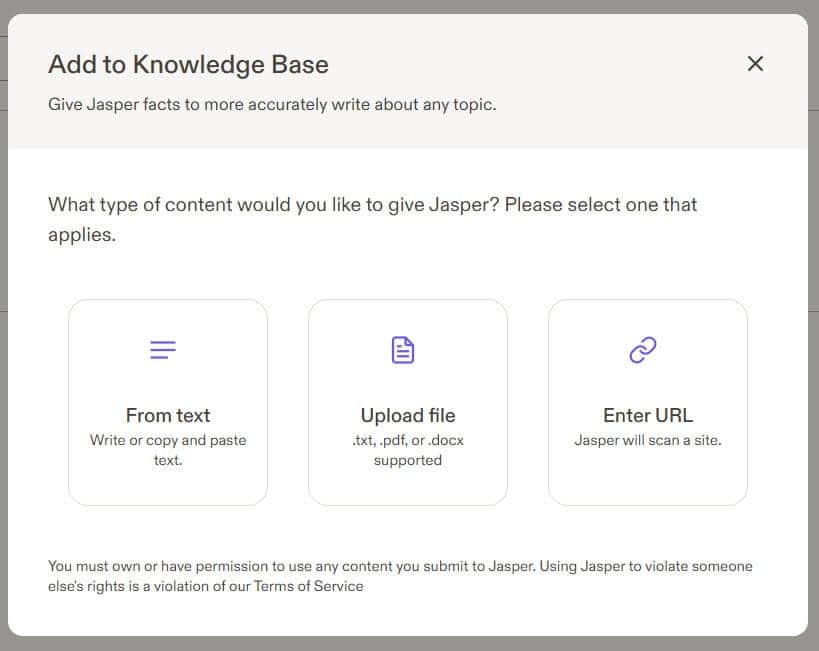The image size is (819, 651).
Task: Choose the Enter URL option title
Action: pyautogui.click(x=648, y=415)
